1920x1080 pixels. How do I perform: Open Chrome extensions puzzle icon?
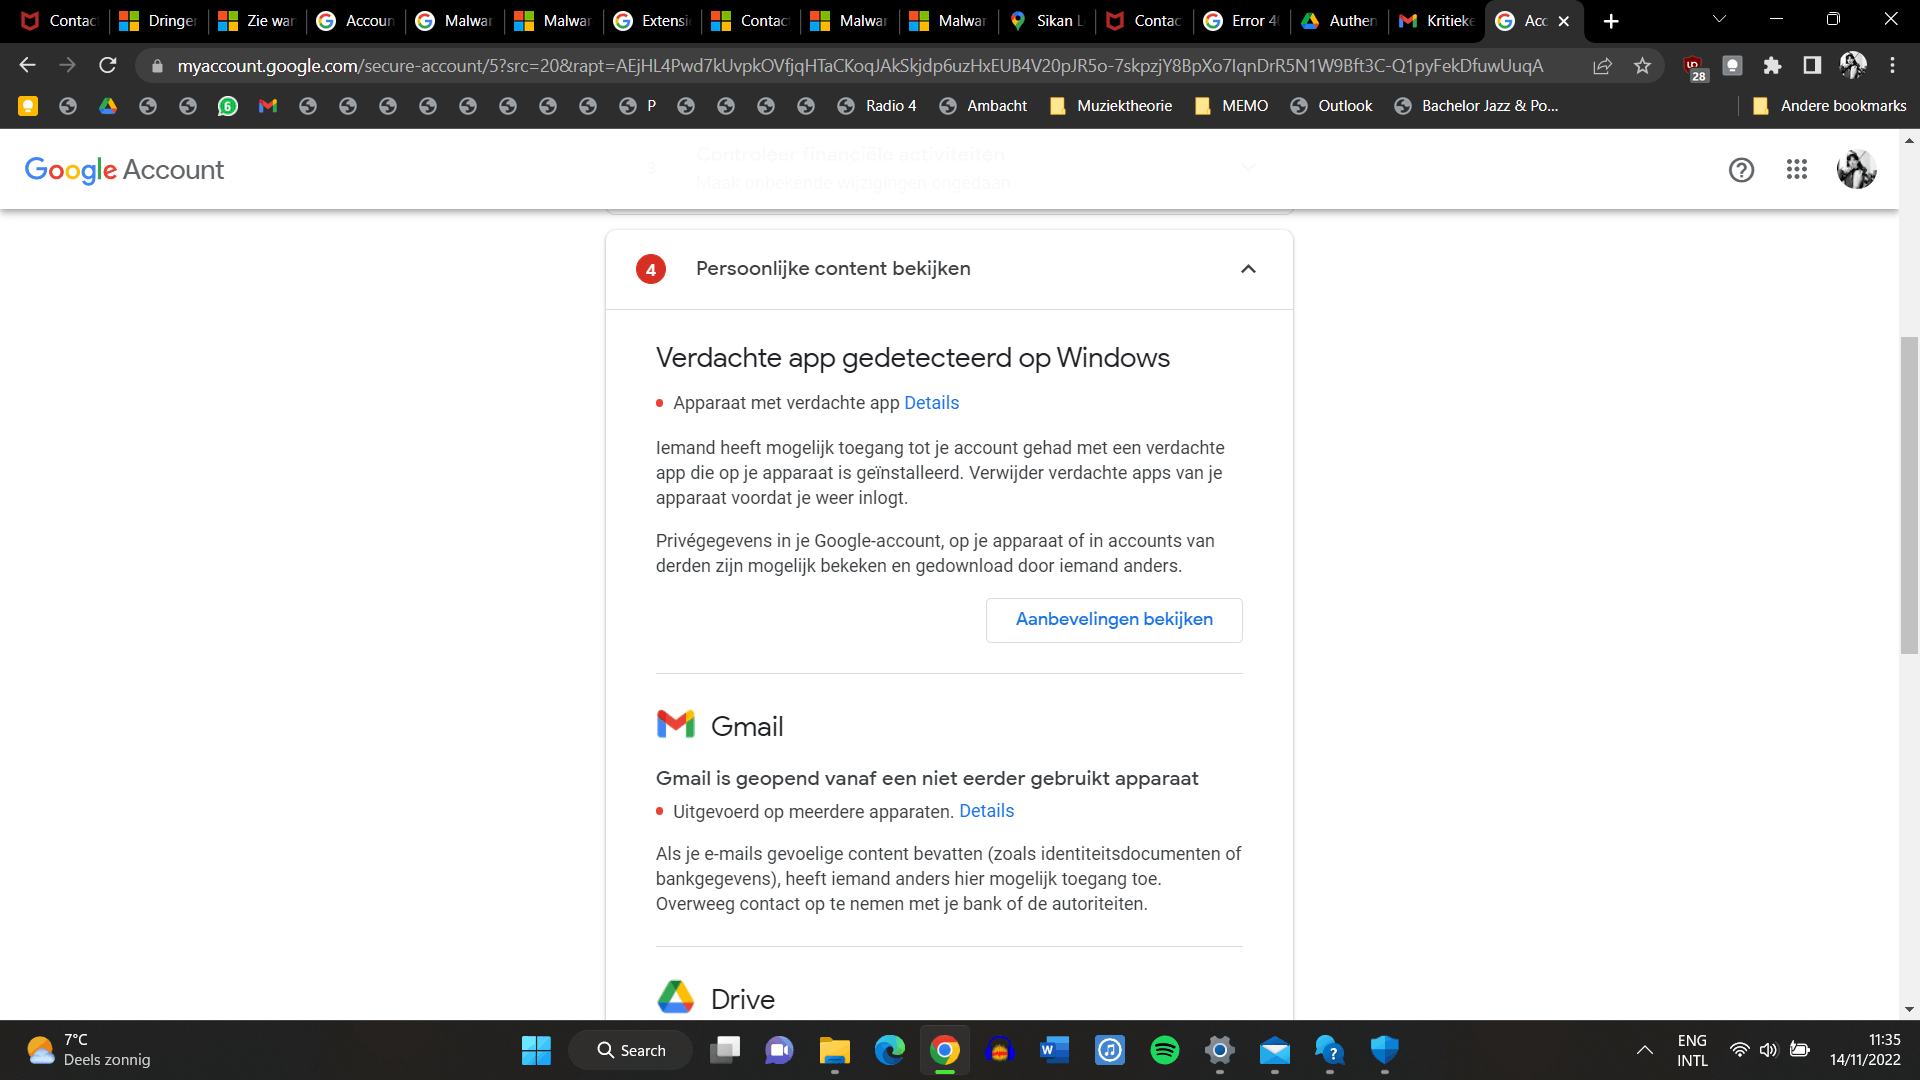tap(1772, 66)
